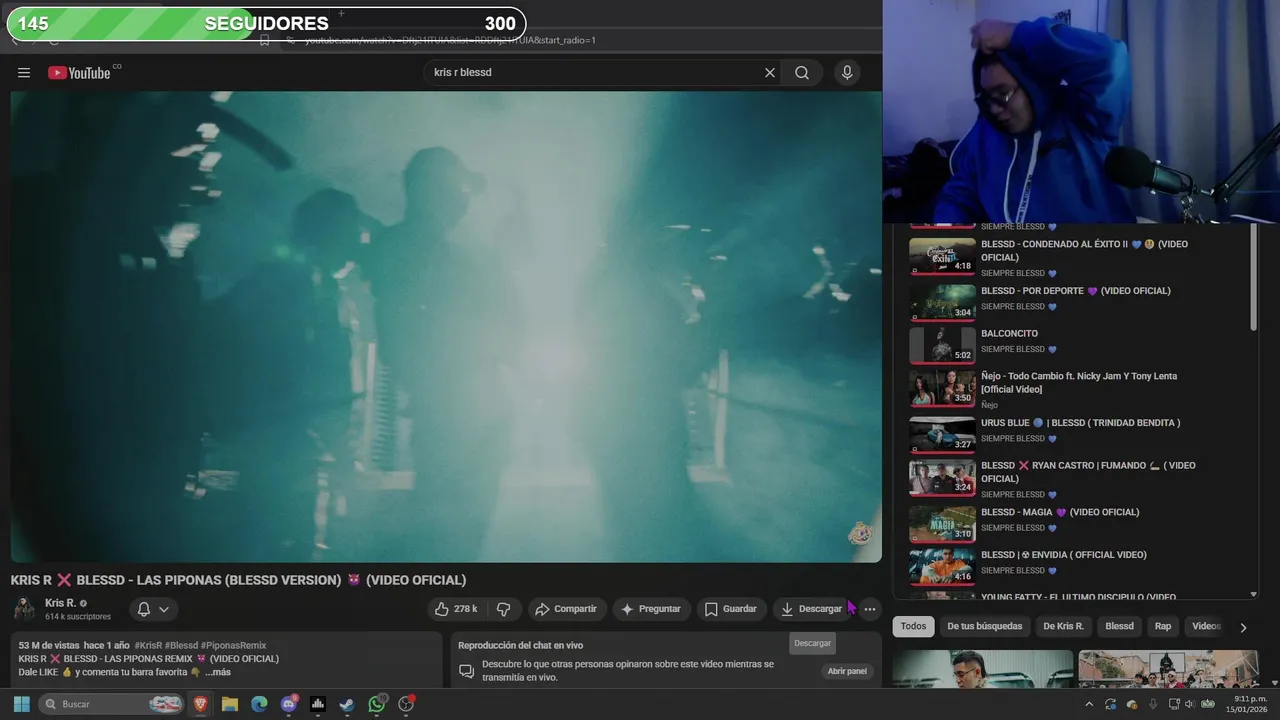Like the video with the thumbs-up 278 k

point(457,608)
